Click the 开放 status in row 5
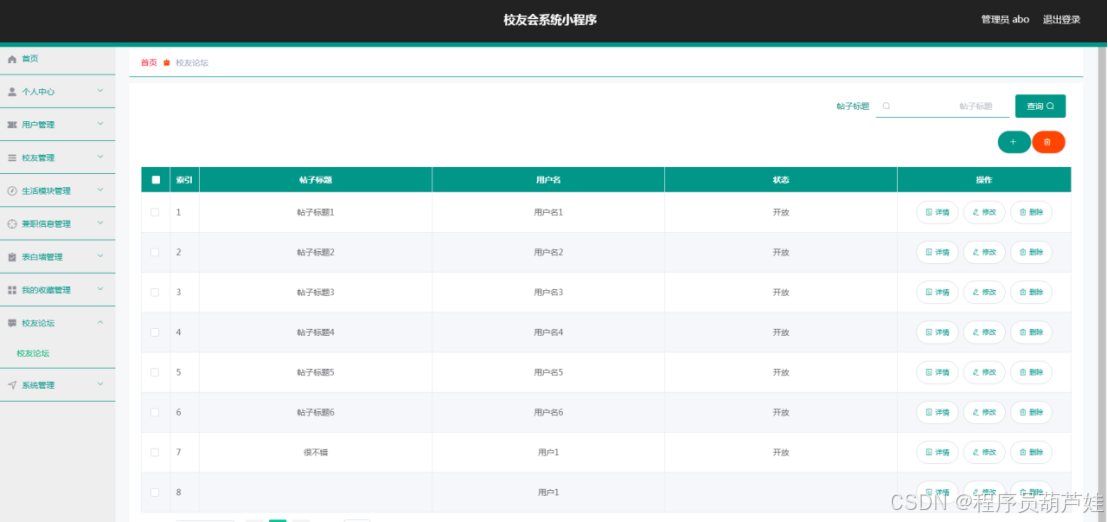Screen dimensions: 1108x522 (781, 372)
